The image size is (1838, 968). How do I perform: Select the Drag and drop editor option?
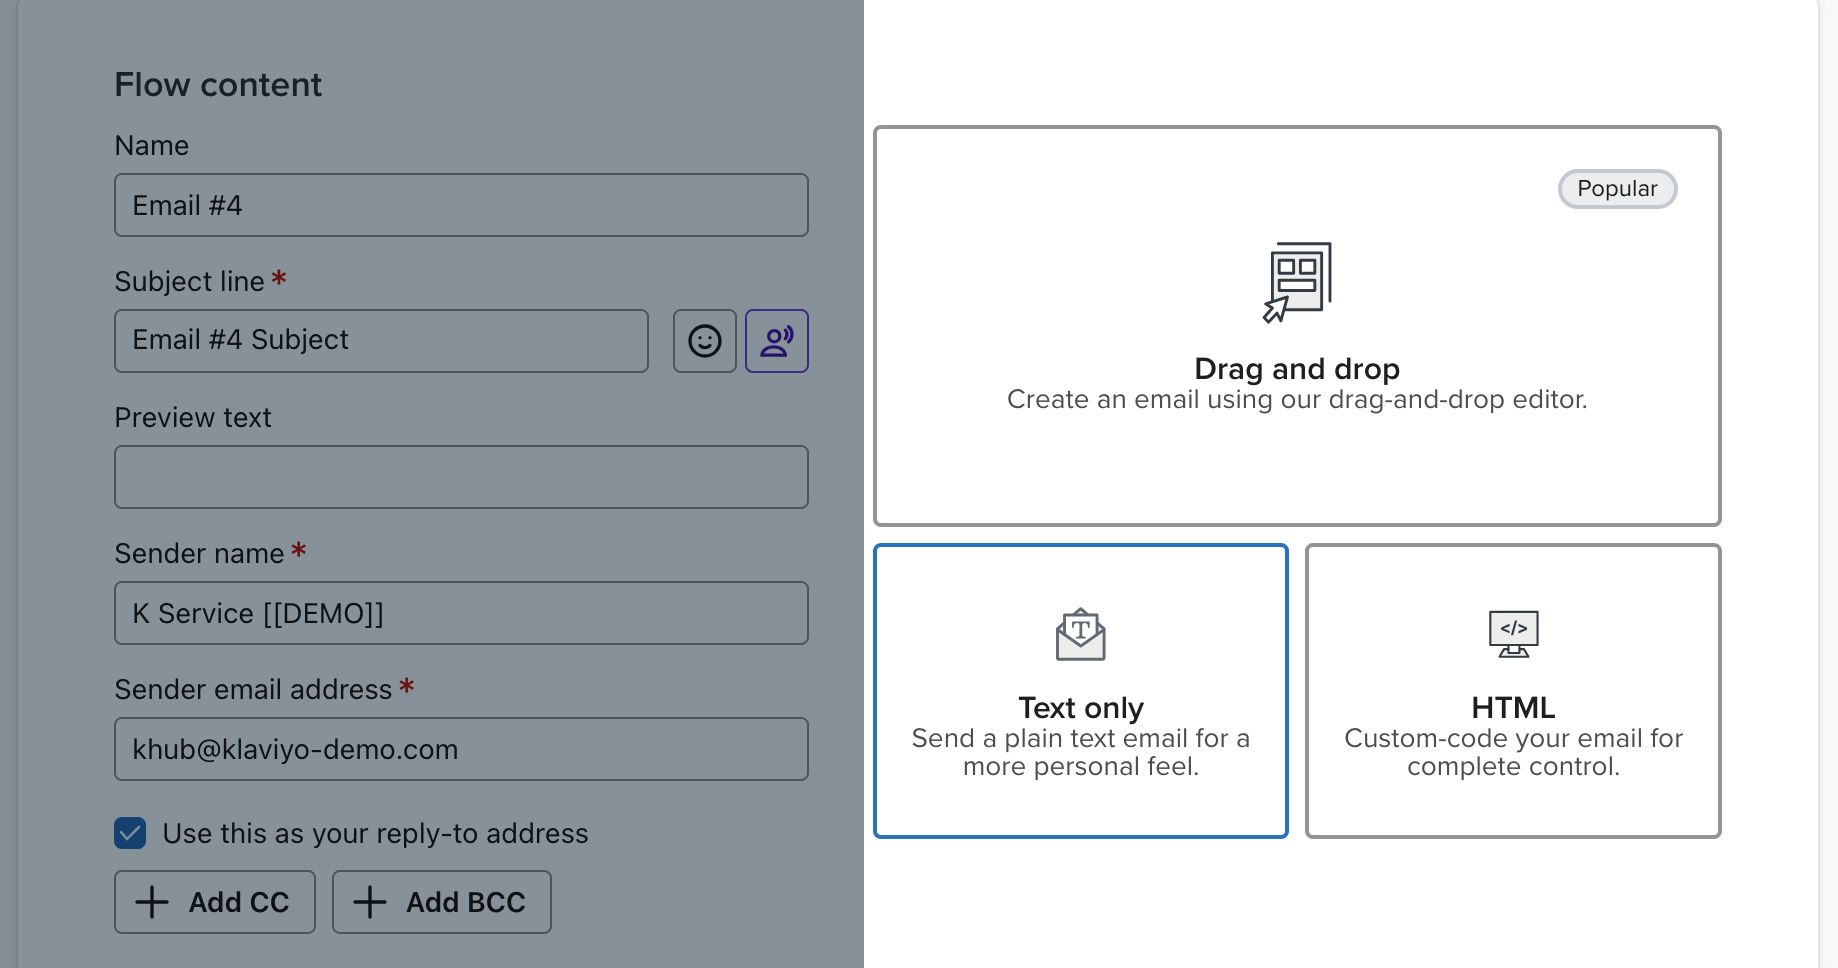(x=1297, y=325)
